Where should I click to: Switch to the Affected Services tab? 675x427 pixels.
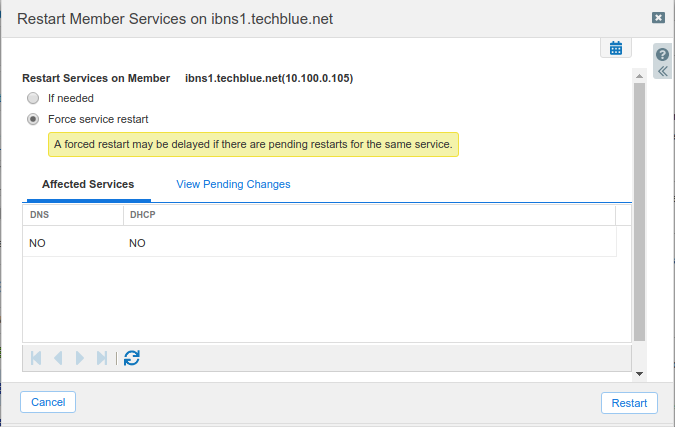[88, 185]
